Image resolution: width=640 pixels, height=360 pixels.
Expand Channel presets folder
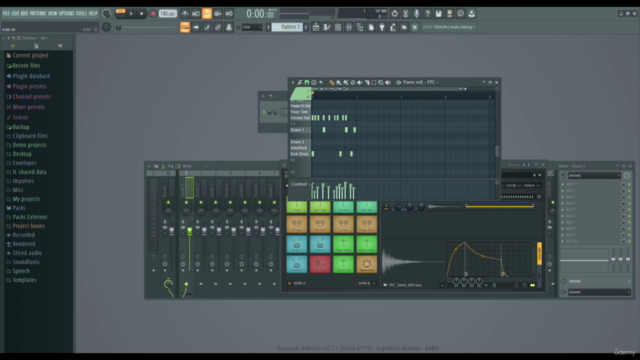(31, 97)
